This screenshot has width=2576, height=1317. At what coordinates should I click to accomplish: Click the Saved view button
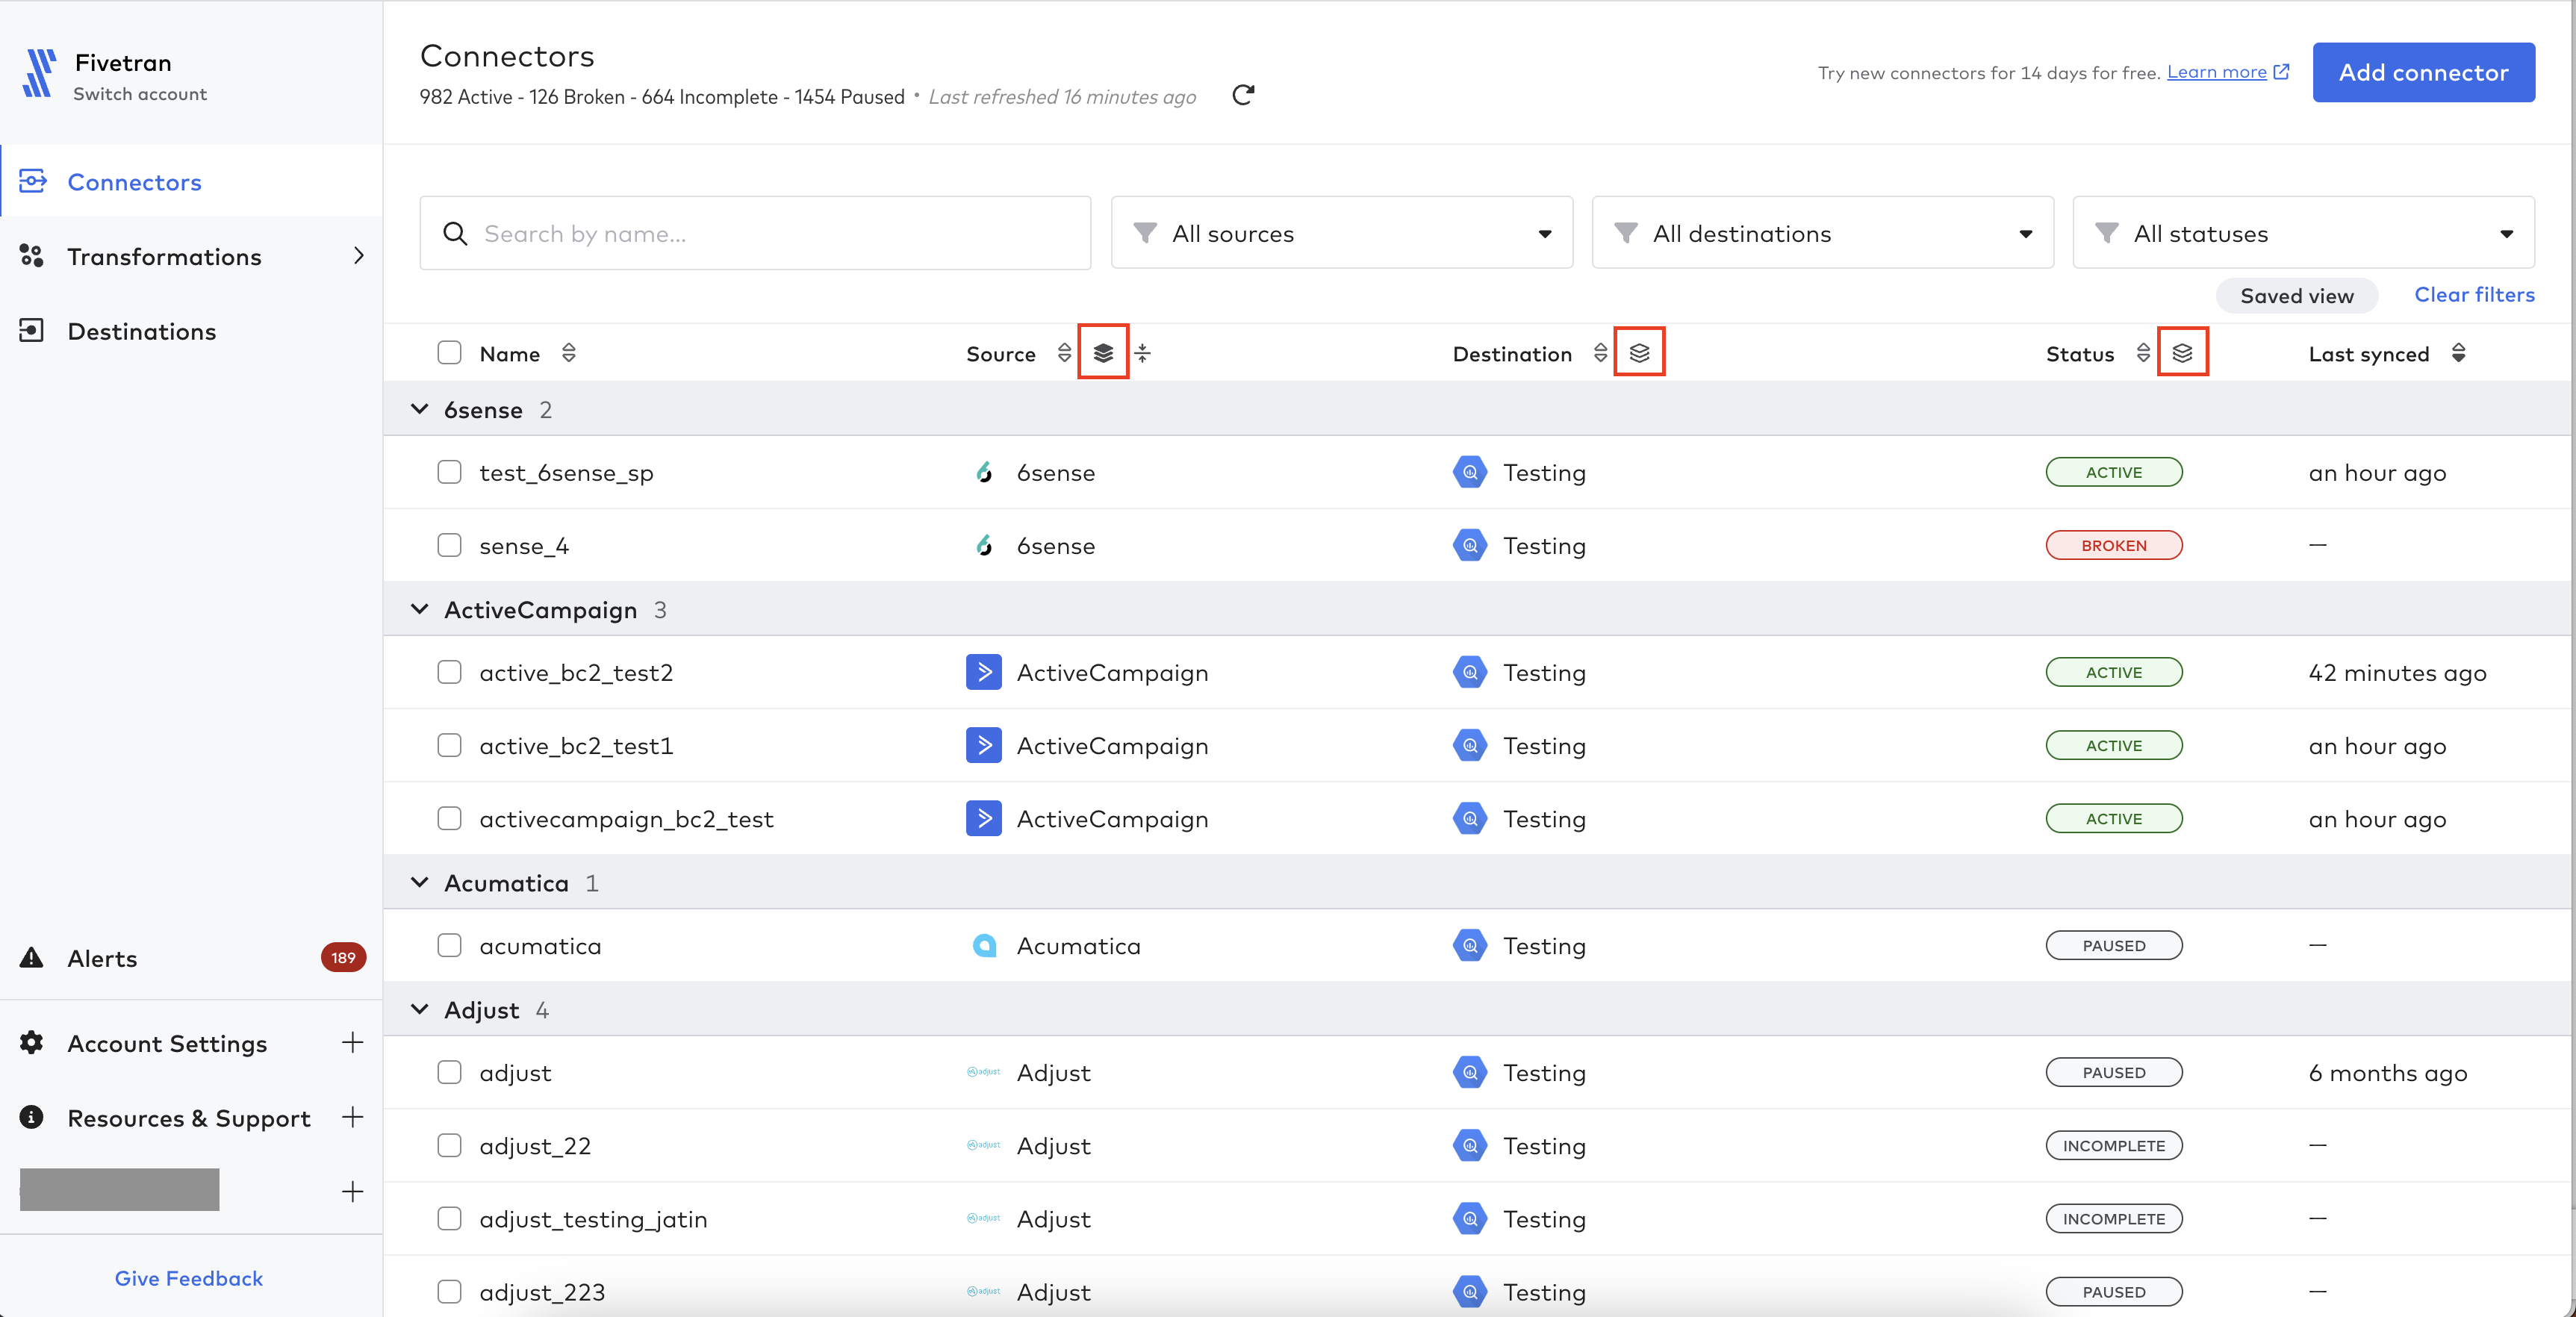[2296, 295]
